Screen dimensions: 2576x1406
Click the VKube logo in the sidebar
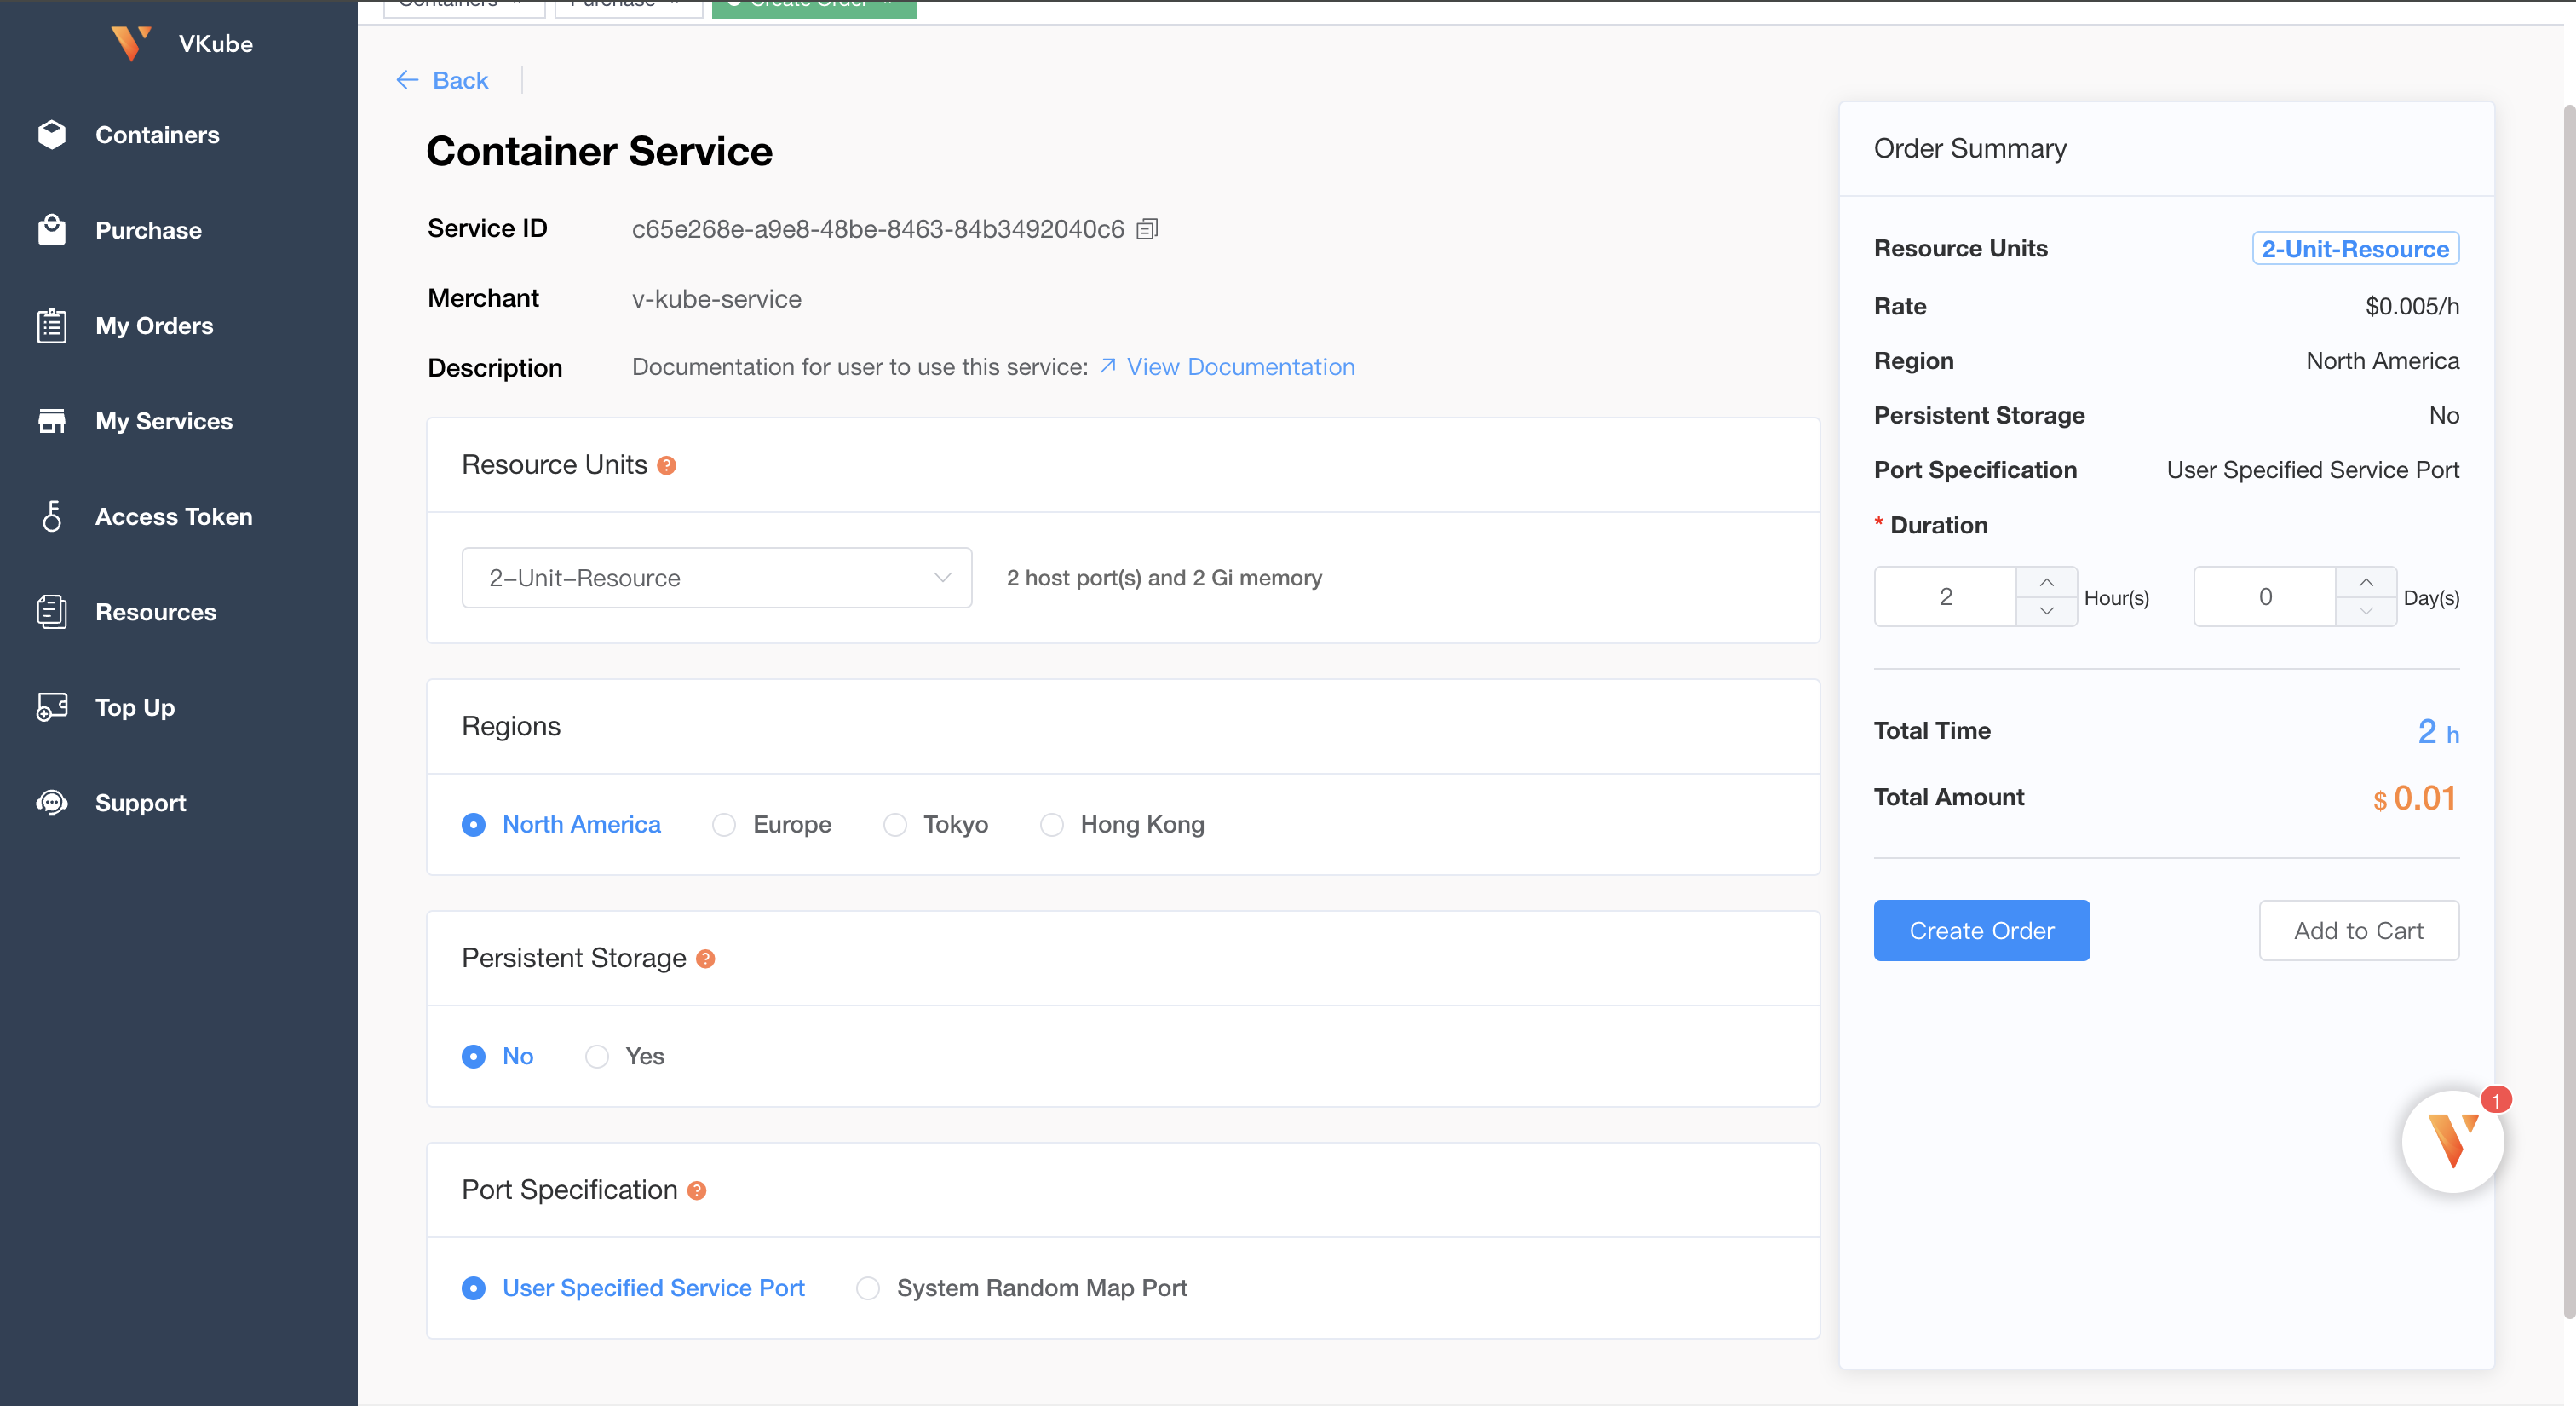[131, 43]
